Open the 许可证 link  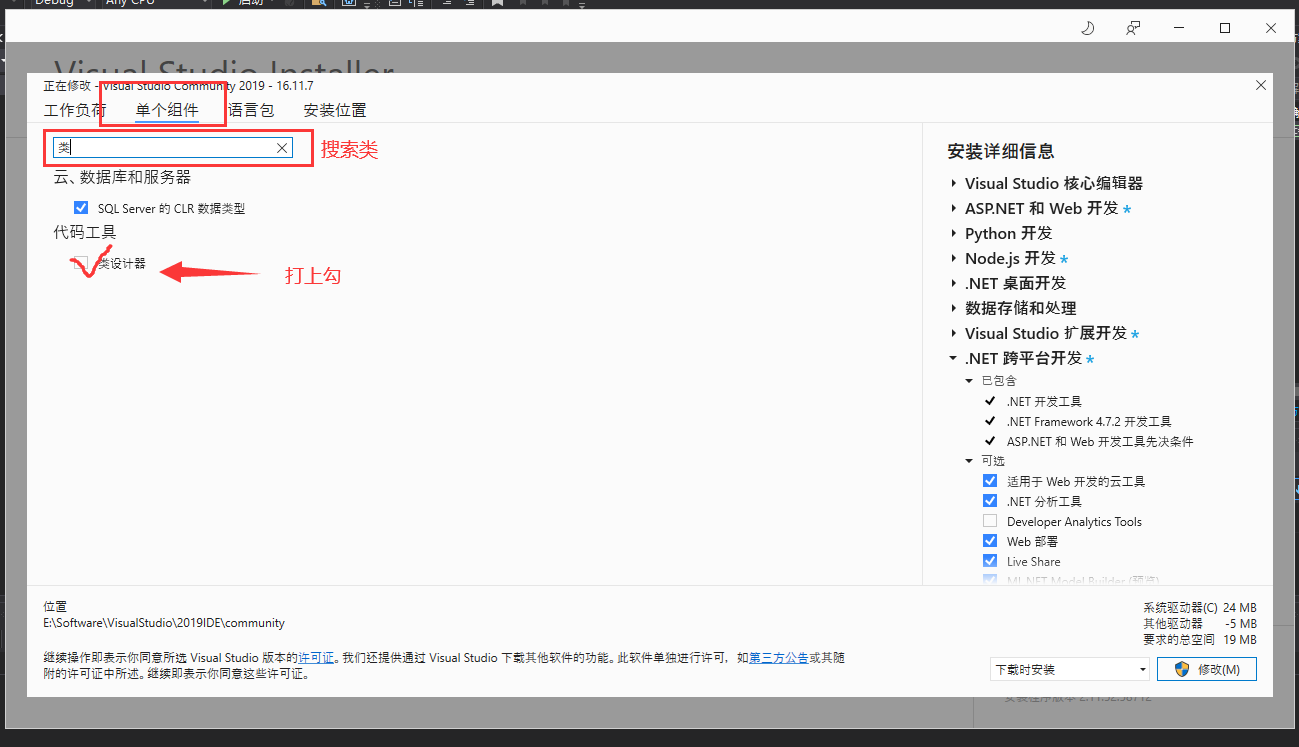[317, 658]
